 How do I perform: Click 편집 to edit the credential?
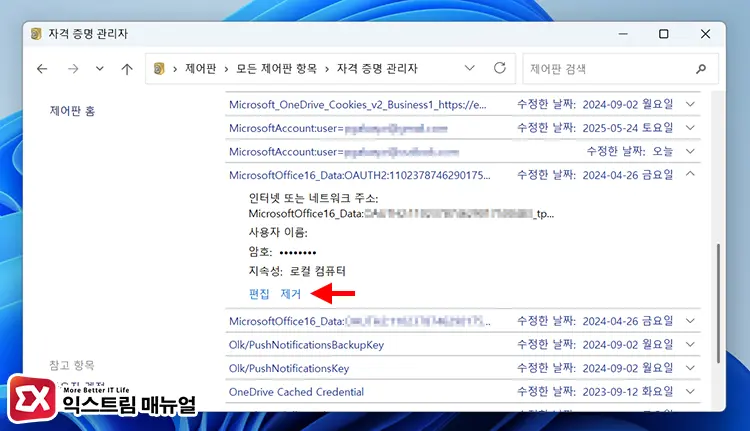point(259,294)
